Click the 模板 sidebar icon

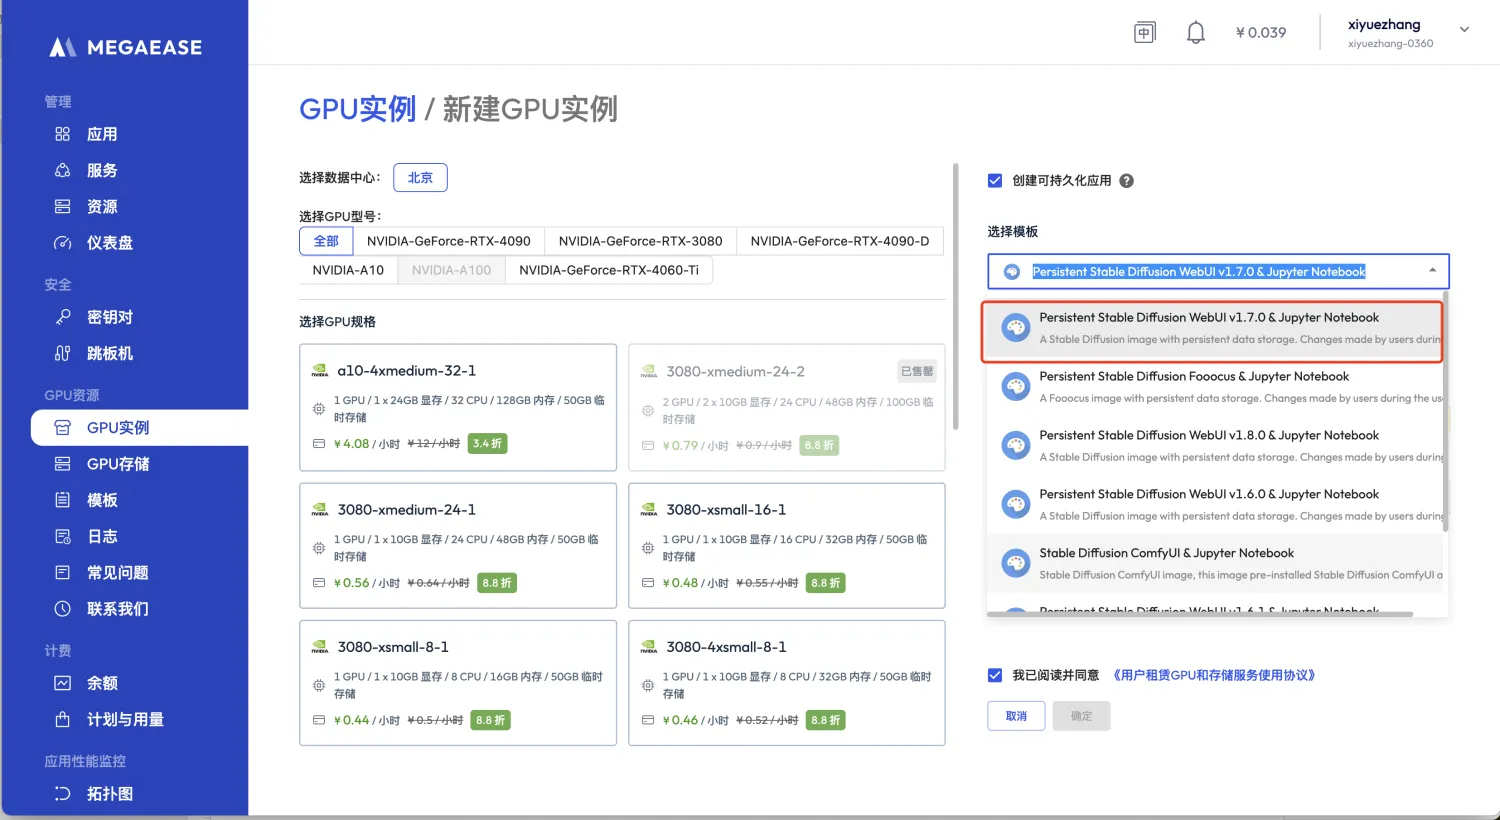coord(62,500)
